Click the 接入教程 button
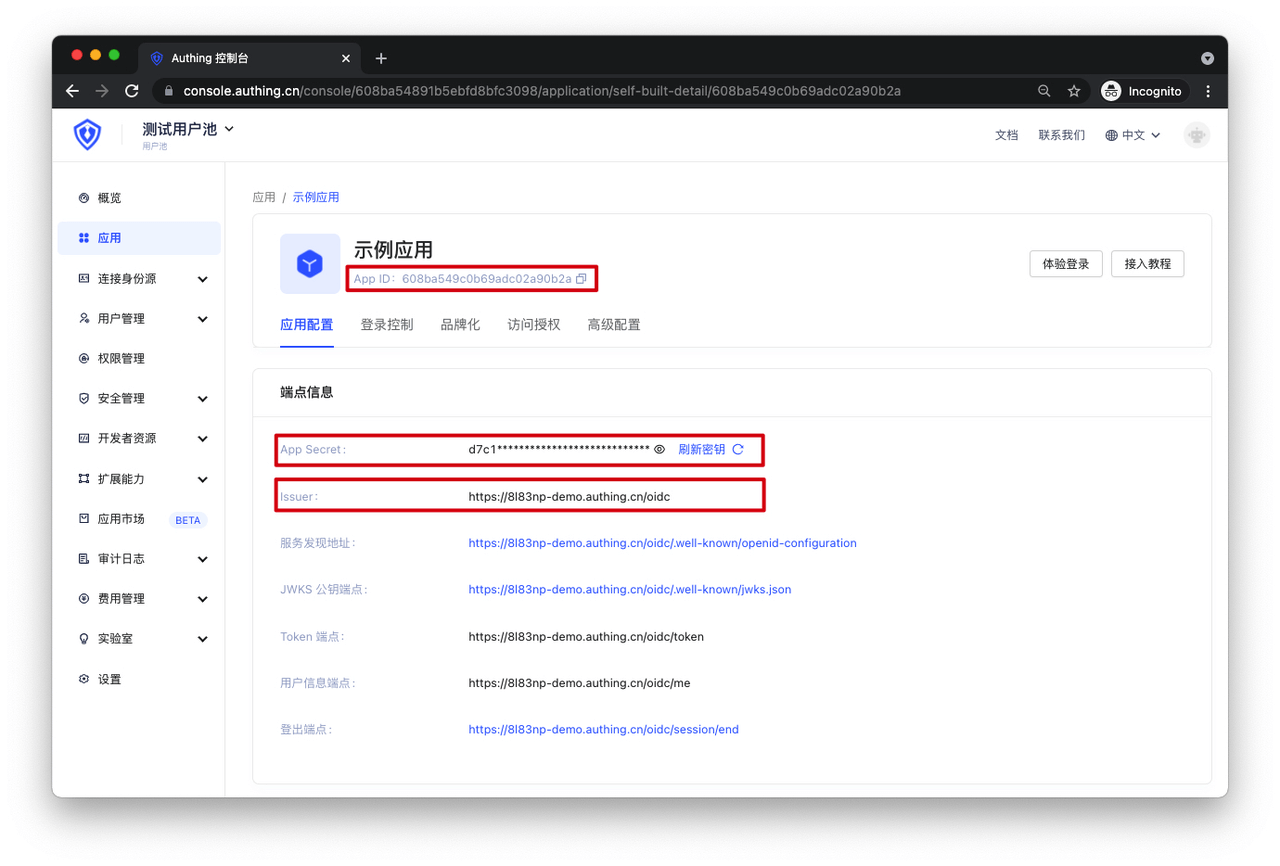1280x866 pixels. pyautogui.click(x=1147, y=264)
